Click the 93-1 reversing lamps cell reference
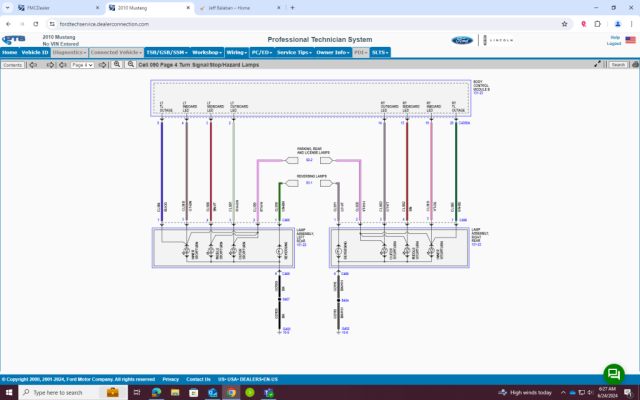Screen dimensions: 640x400 coord(309,183)
